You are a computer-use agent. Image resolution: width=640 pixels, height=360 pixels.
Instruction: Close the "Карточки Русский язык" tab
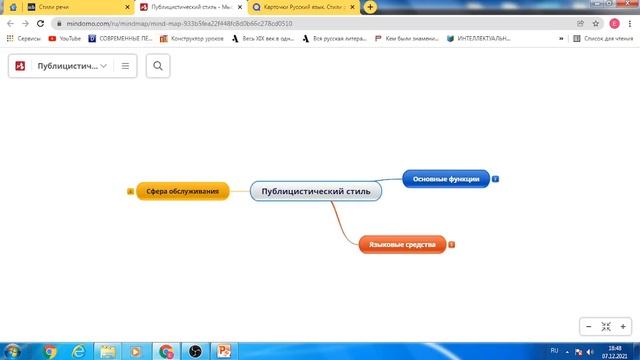tap(352, 7)
